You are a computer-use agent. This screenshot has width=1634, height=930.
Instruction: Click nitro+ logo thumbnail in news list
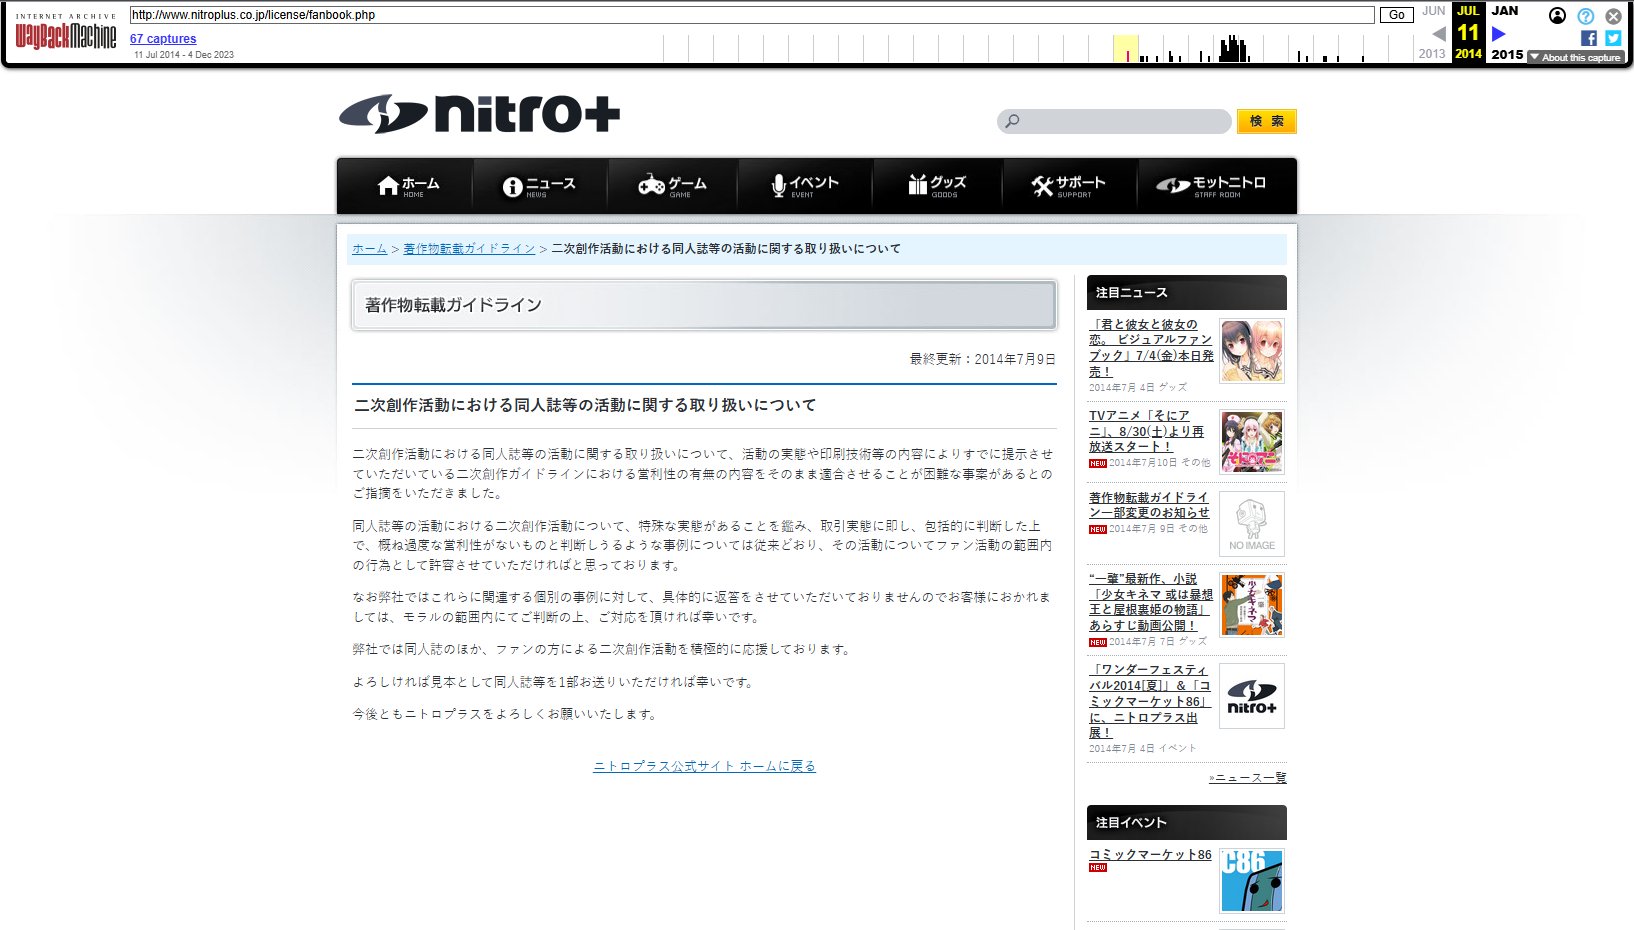(1252, 696)
